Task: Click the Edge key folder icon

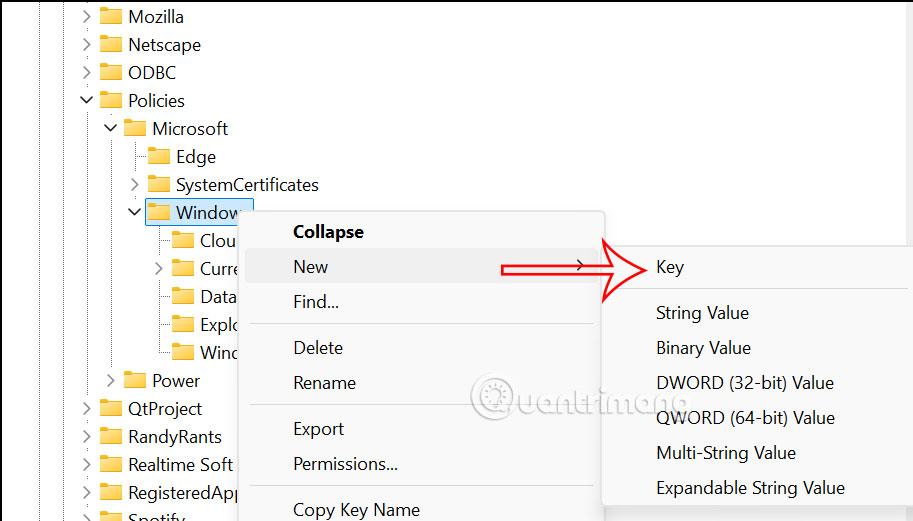Action: coord(158,156)
